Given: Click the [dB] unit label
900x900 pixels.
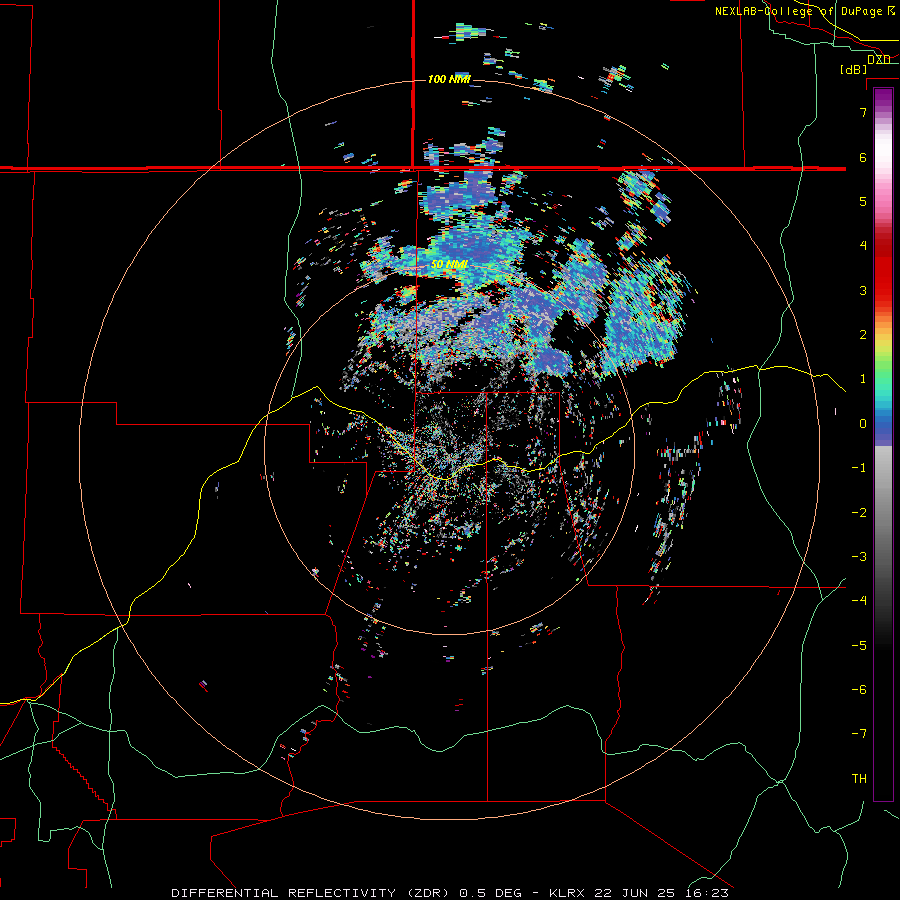Looking at the screenshot, I should (x=854, y=69).
